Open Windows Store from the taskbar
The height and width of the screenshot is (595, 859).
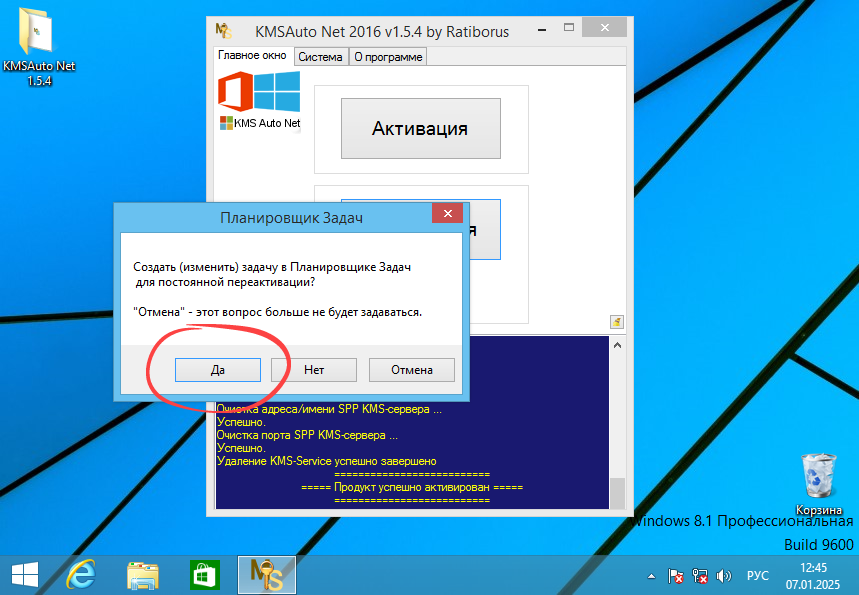[x=205, y=575]
